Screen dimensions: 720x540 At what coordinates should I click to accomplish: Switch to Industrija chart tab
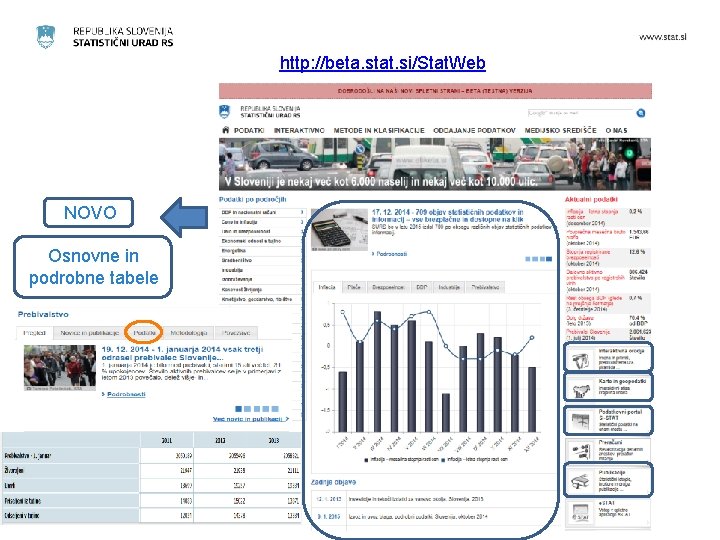click(449, 287)
